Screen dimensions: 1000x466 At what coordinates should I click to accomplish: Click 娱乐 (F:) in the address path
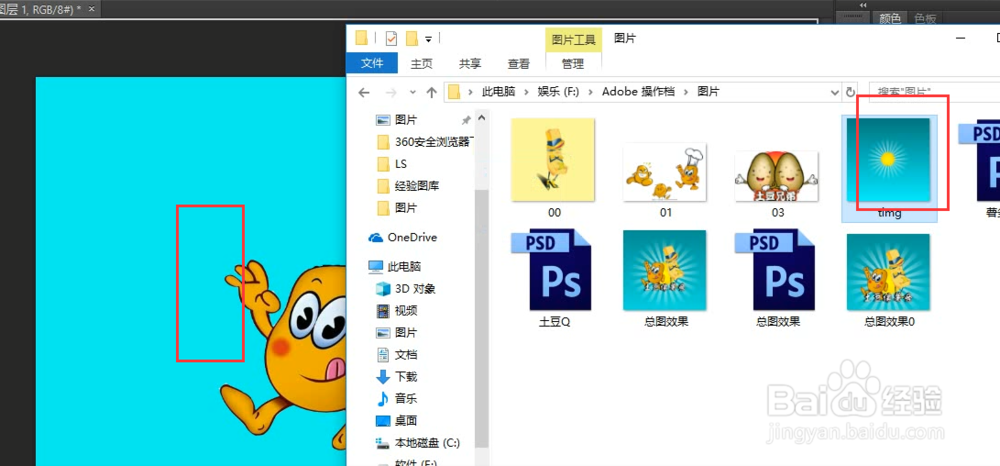pyautogui.click(x=559, y=92)
